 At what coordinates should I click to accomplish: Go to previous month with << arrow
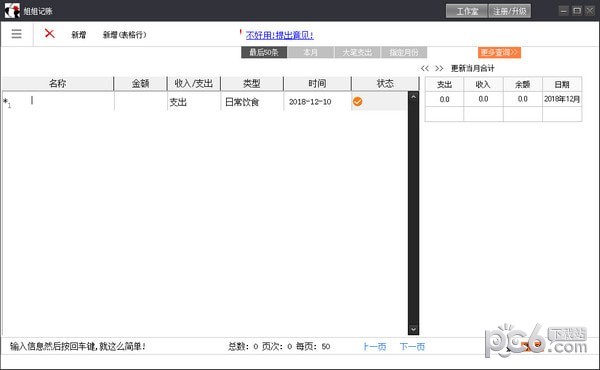pos(425,68)
